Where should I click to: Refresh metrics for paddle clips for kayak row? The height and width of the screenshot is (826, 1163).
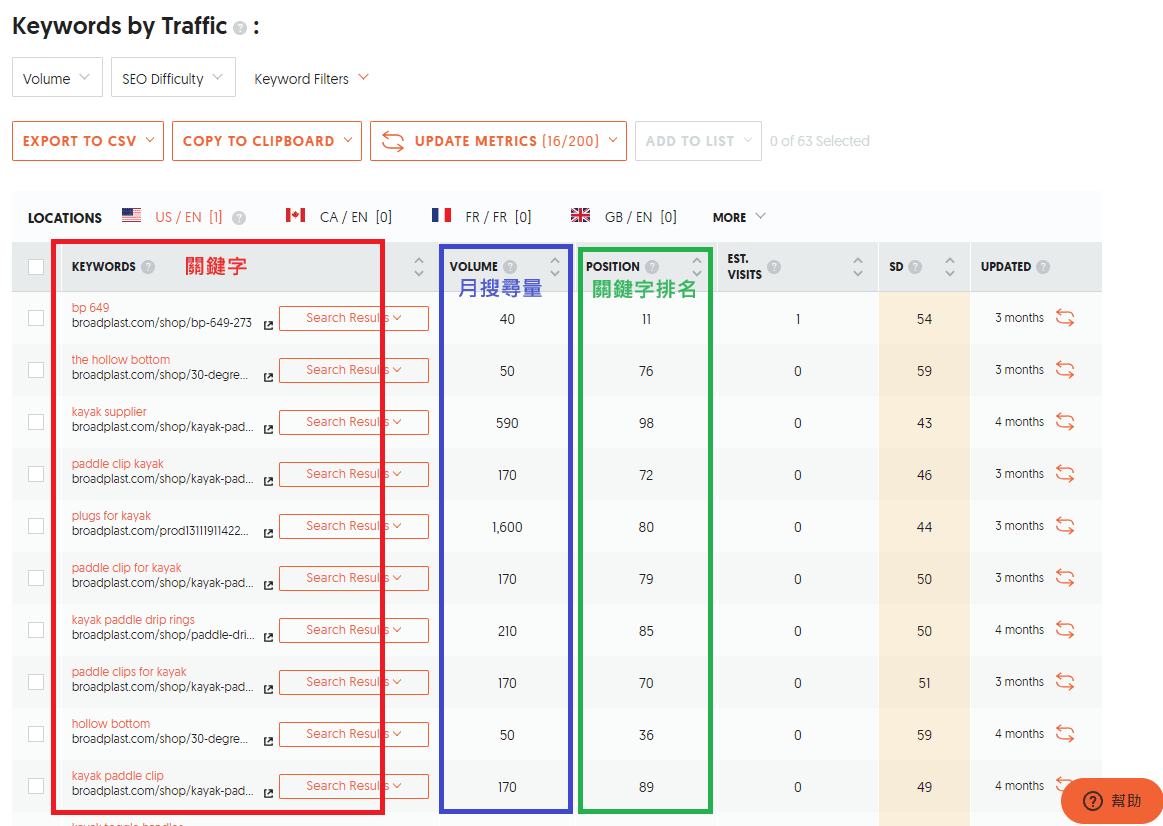tap(1065, 681)
